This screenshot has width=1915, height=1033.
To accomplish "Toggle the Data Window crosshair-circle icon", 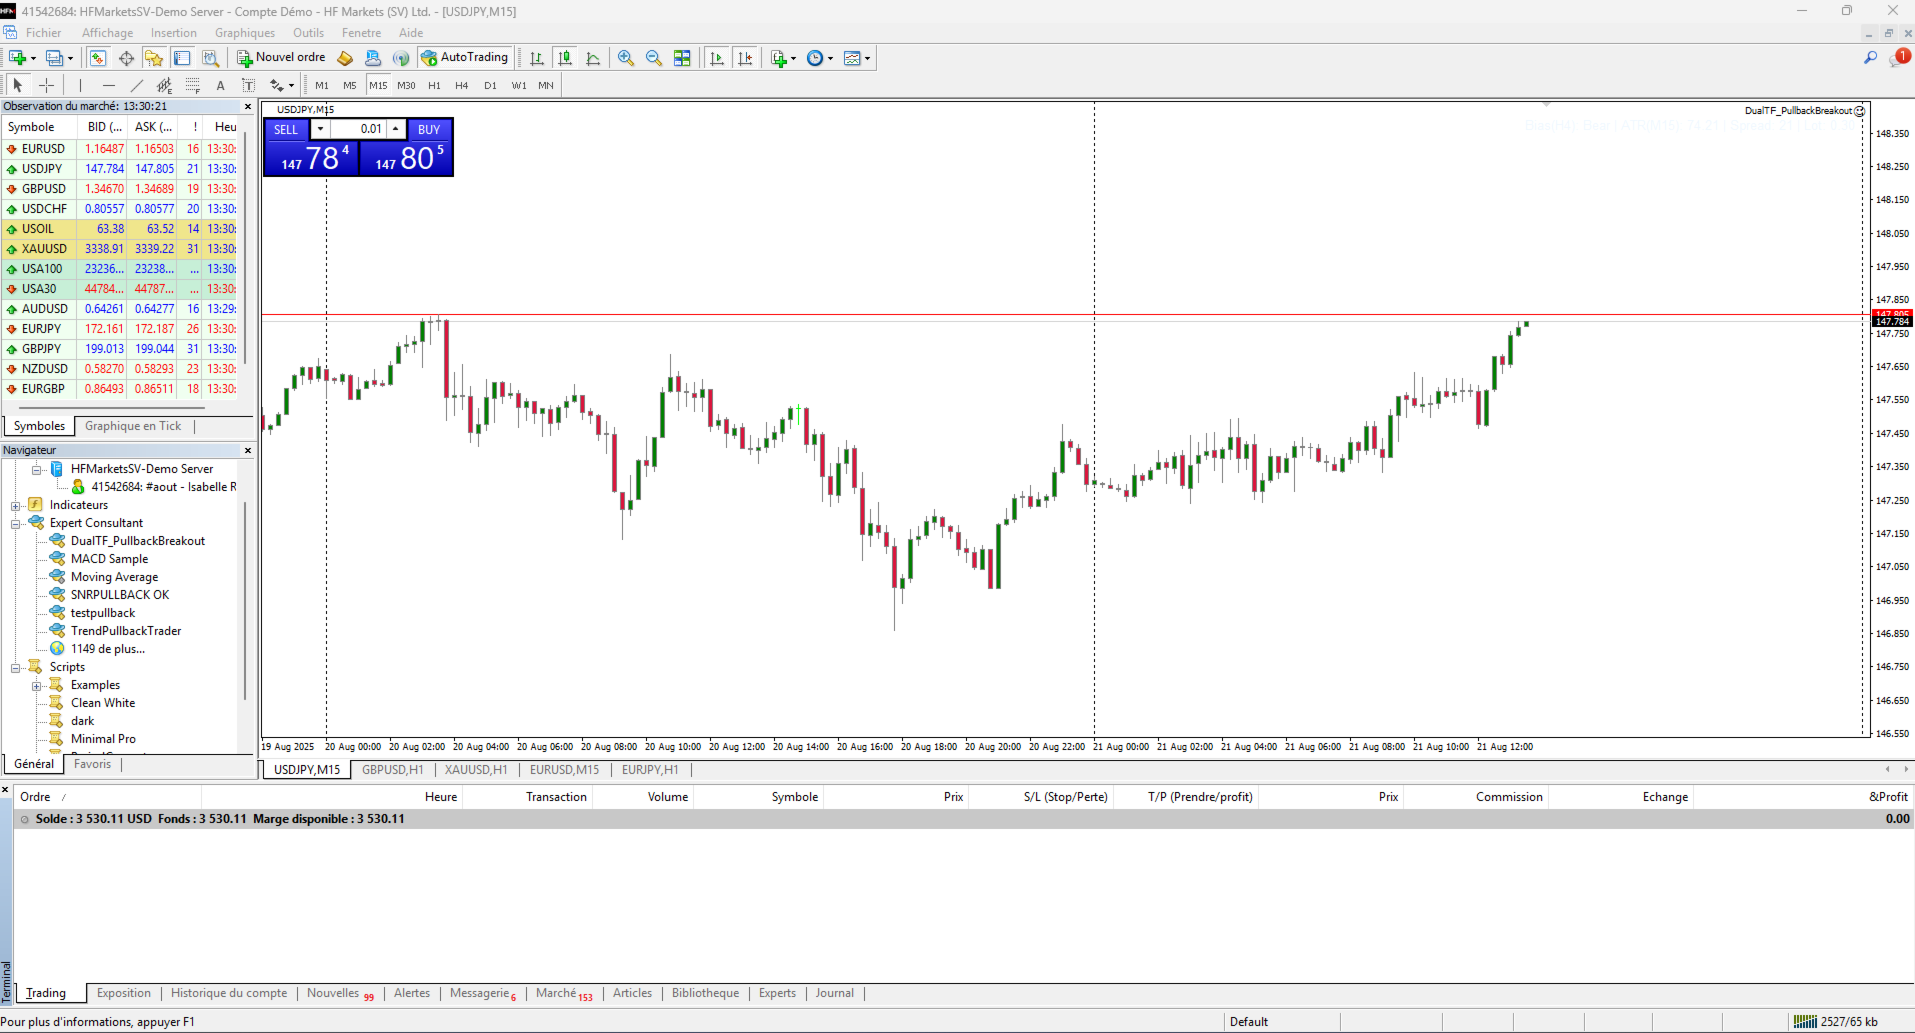I will pyautogui.click(x=126, y=58).
